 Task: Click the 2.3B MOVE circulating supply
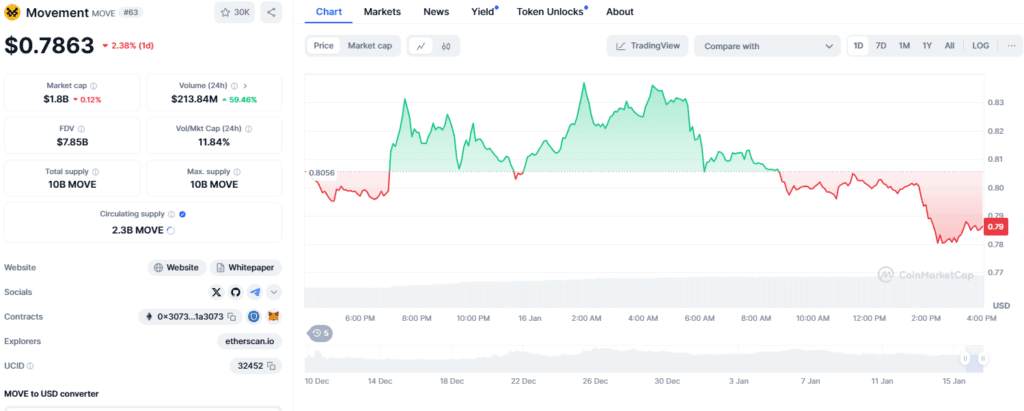pos(140,230)
